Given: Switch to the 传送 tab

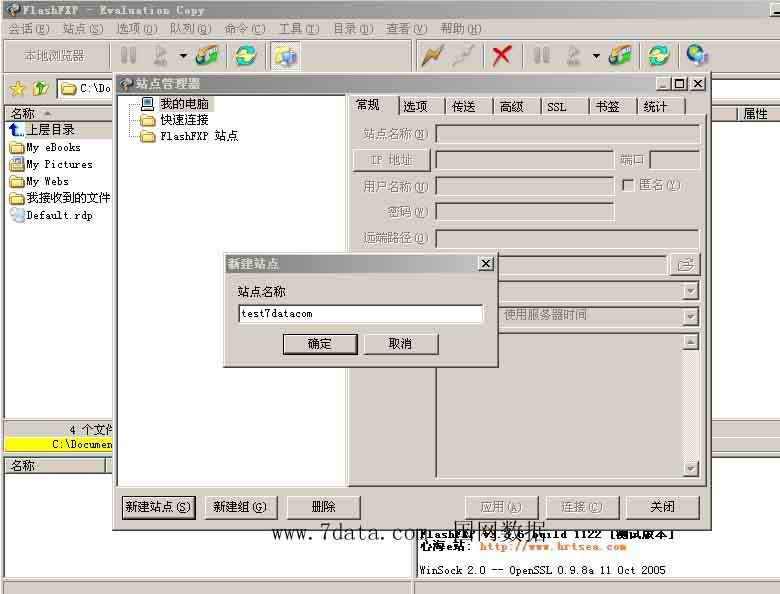Looking at the screenshot, I should [464, 106].
